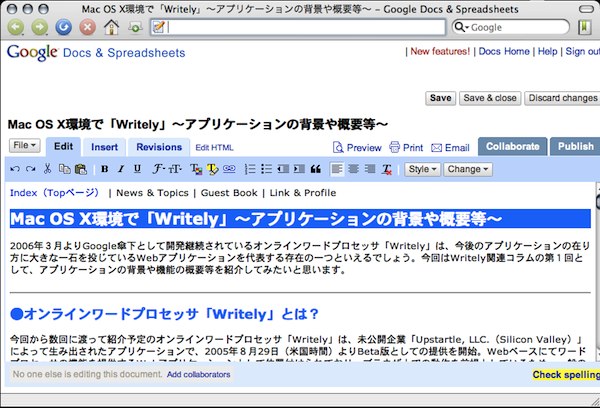Click the bookmarks icon at toolbar right
This screenshot has width=600, height=408.
[584, 27]
